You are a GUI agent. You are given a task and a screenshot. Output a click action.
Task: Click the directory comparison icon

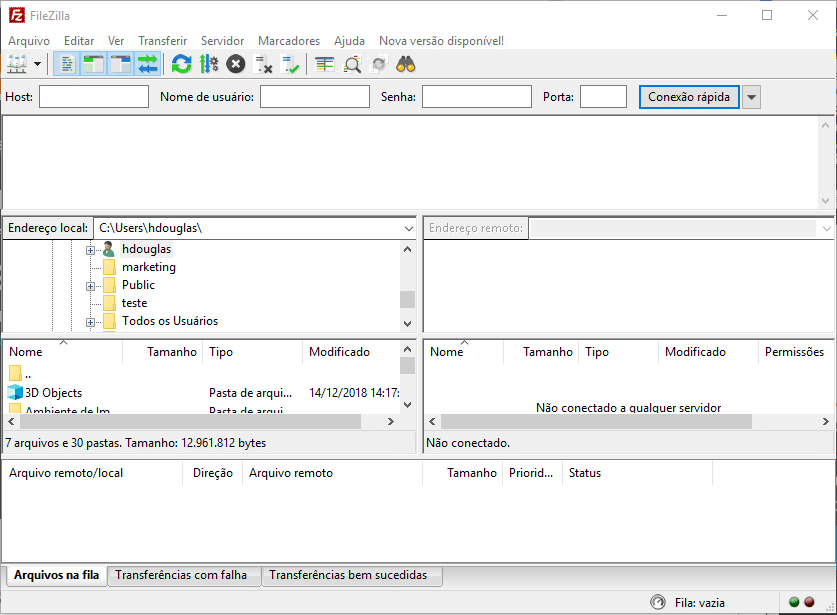pyautogui.click(x=353, y=65)
